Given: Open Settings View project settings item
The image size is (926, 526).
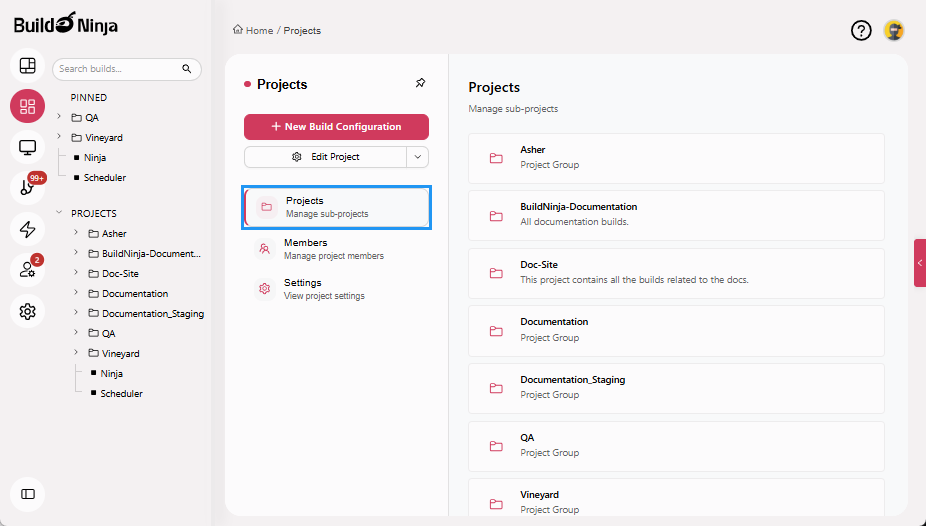Looking at the screenshot, I should tap(337, 289).
